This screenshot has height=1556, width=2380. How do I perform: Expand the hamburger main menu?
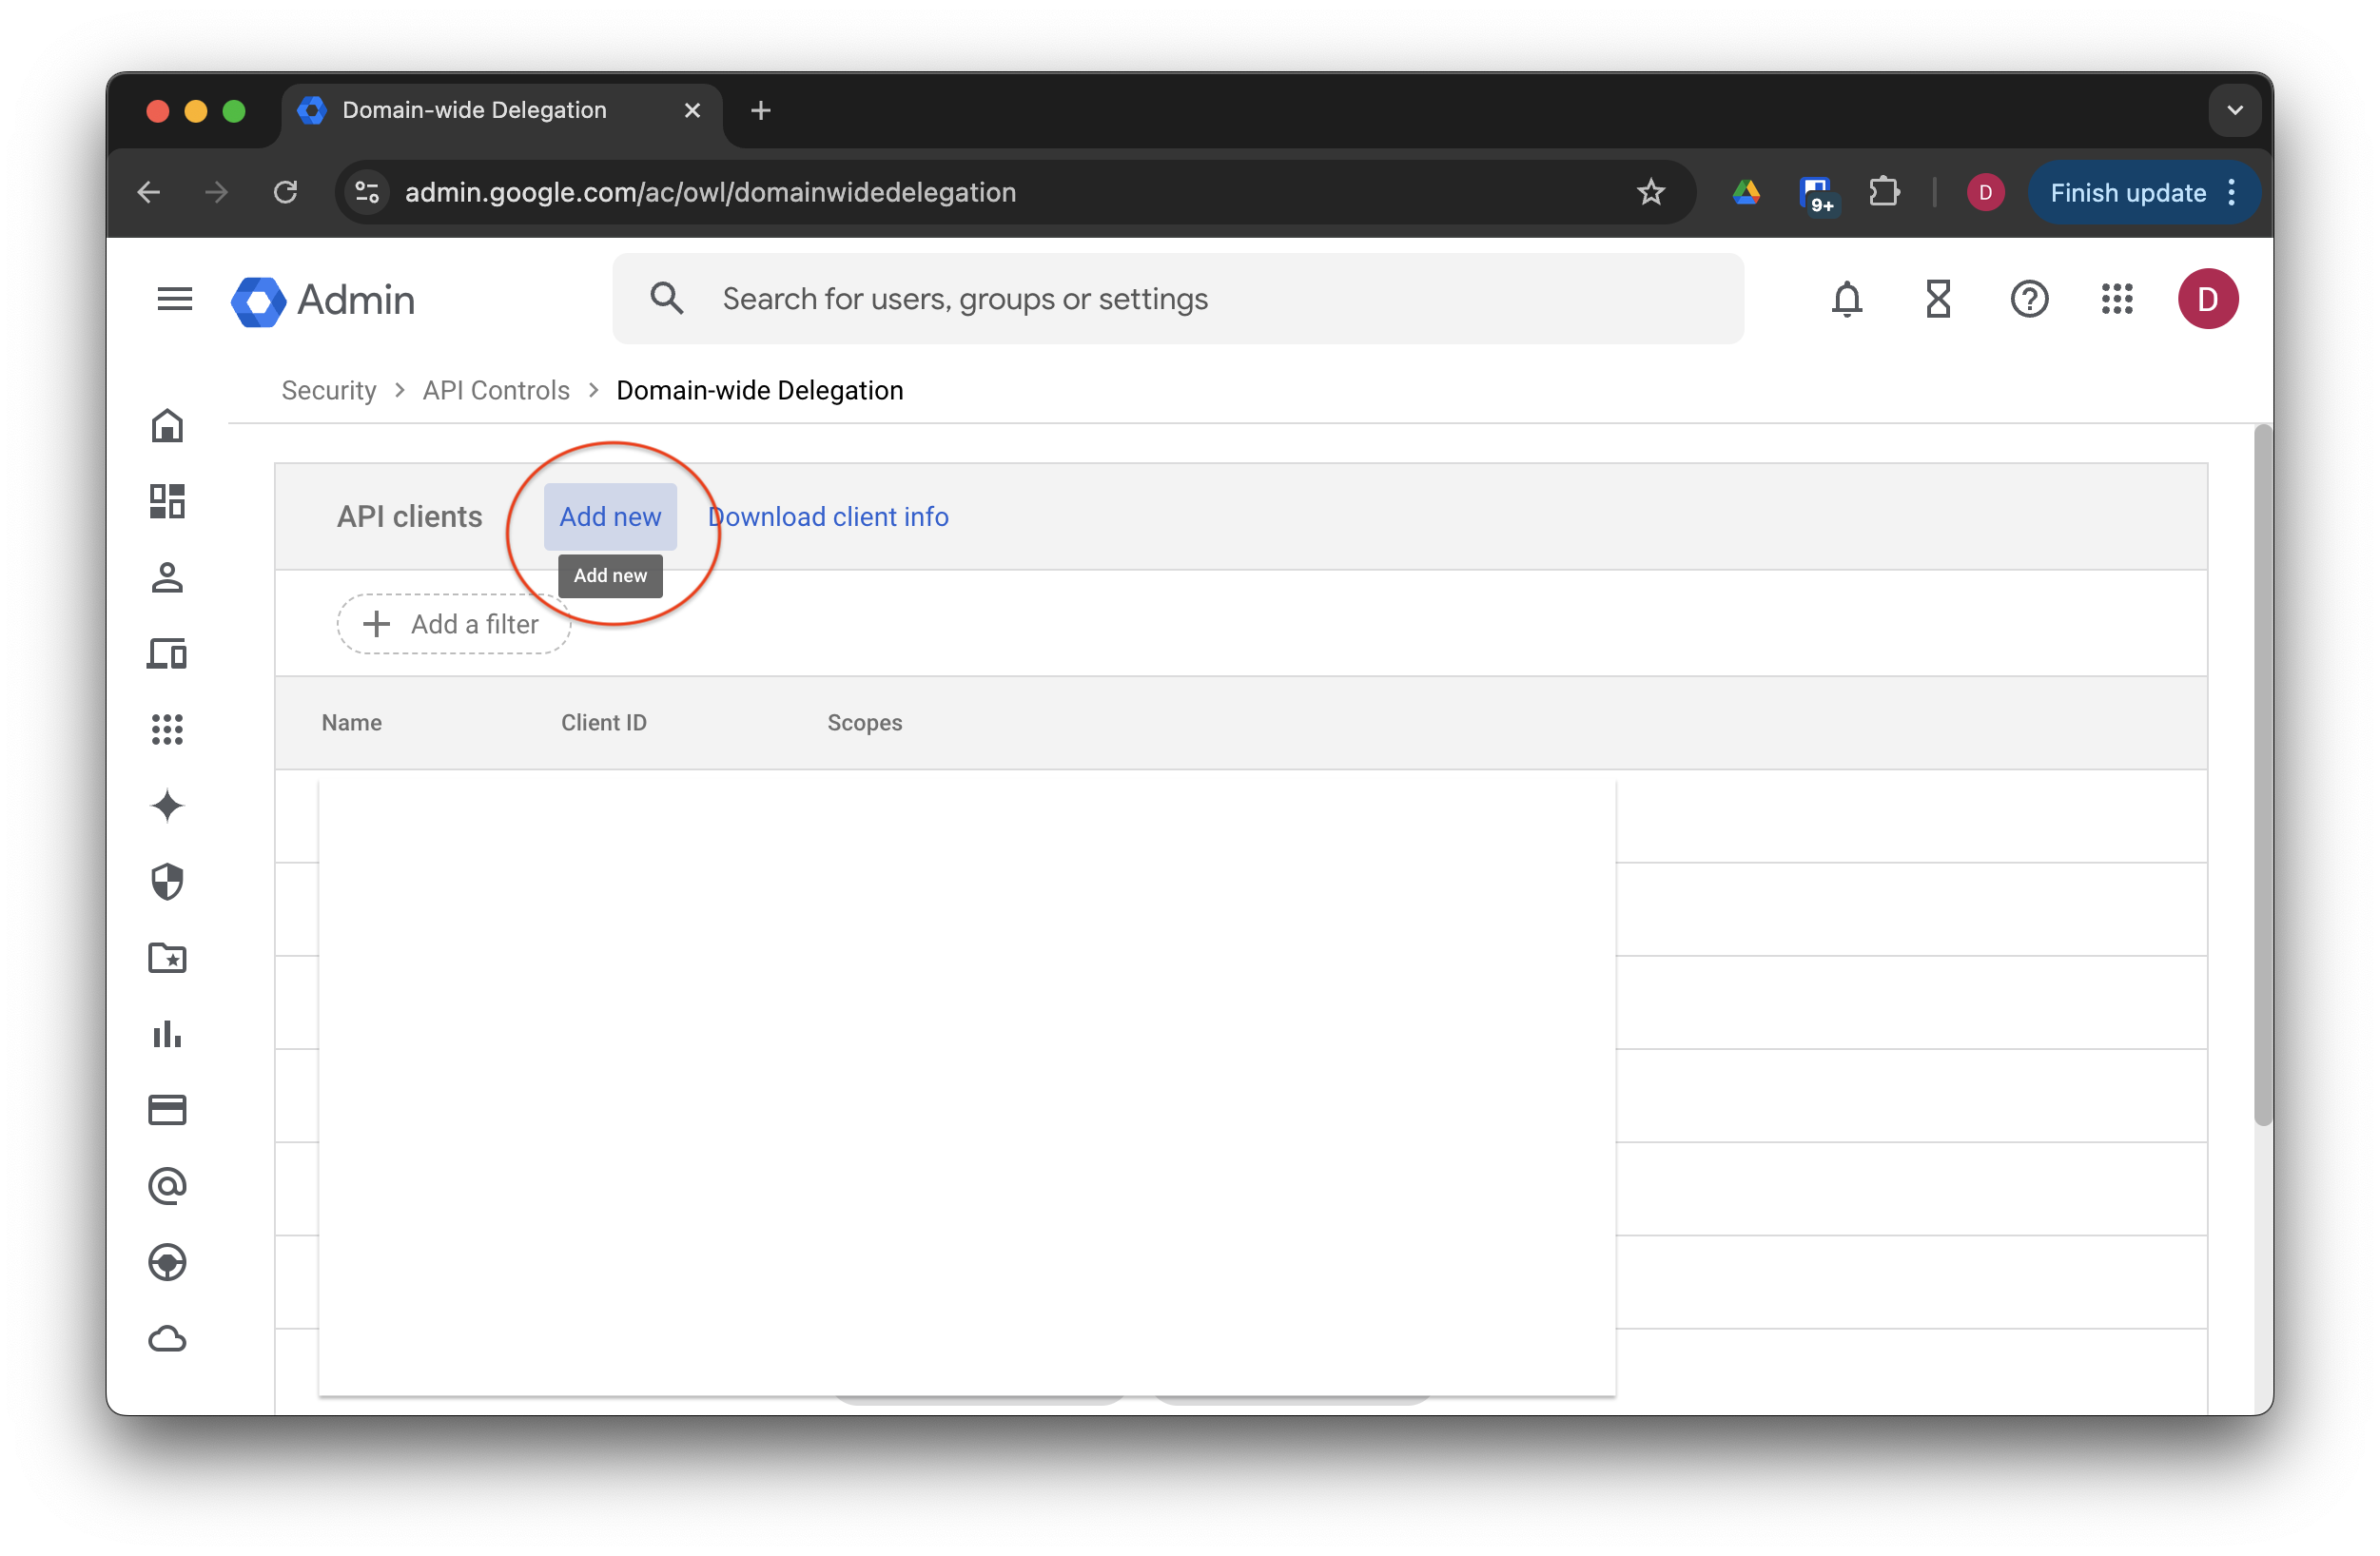(x=175, y=299)
